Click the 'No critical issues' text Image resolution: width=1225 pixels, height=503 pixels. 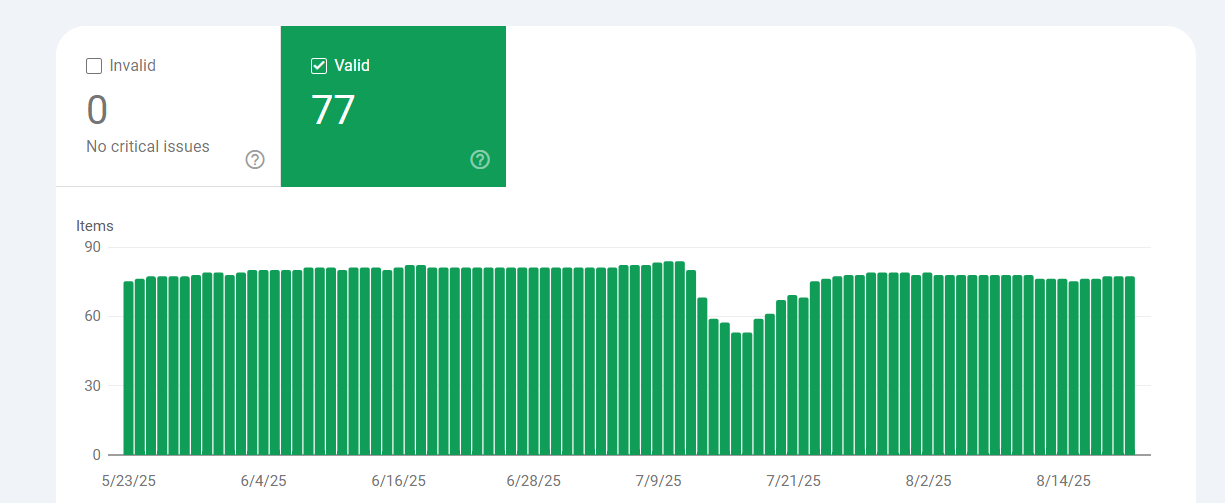(x=148, y=147)
